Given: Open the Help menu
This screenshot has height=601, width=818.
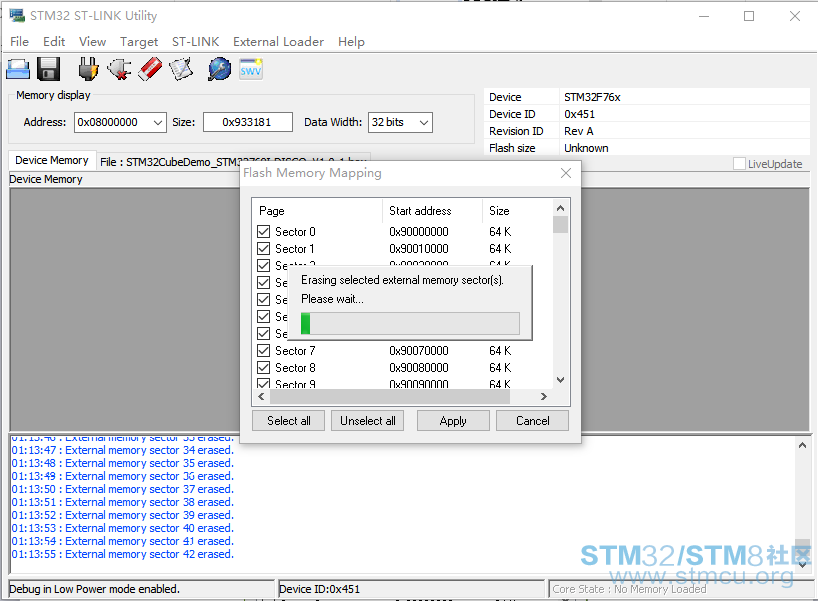Looking at the screenshot, I should [x=351, y=42].
